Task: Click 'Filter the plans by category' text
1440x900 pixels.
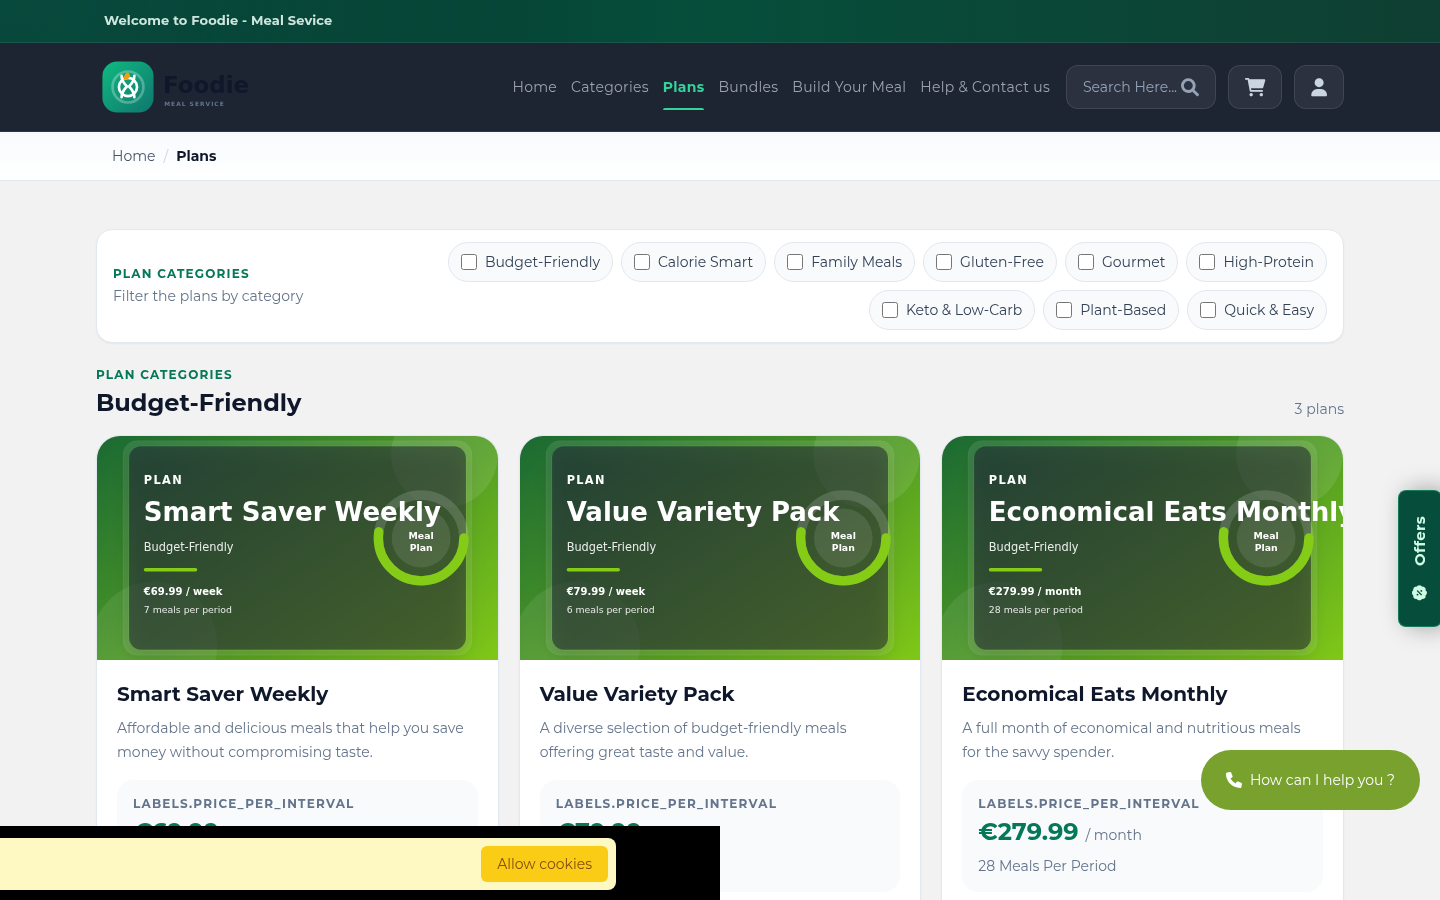Action: click(x=208, y=296)
